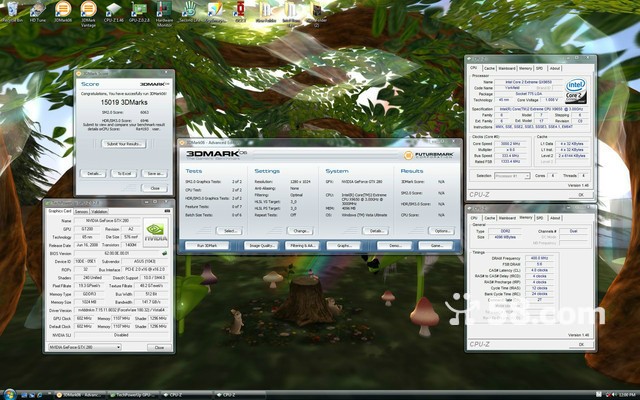This screenshot has height=400, width=640.
Task: Open the Hardware Monitor desktop shortcut
Action: [164, 13]
